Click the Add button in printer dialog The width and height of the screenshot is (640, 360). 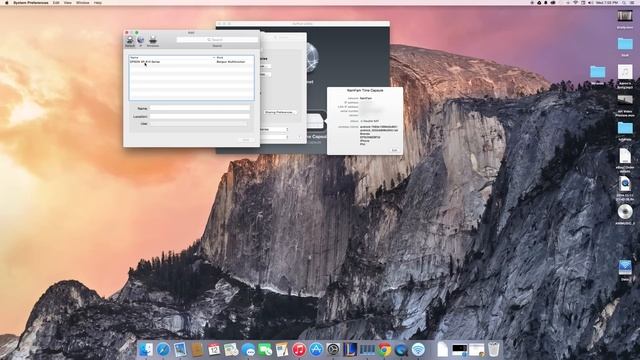(x=246, y=140)
